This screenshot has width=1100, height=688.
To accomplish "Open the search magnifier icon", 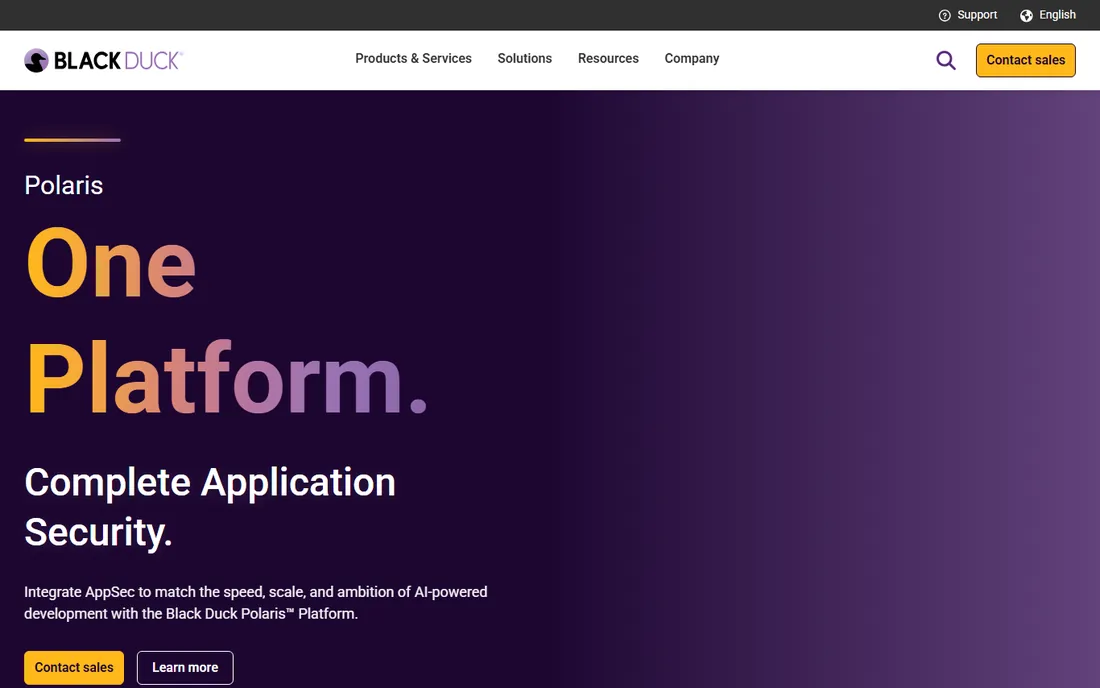I will [x=946, y=60].
